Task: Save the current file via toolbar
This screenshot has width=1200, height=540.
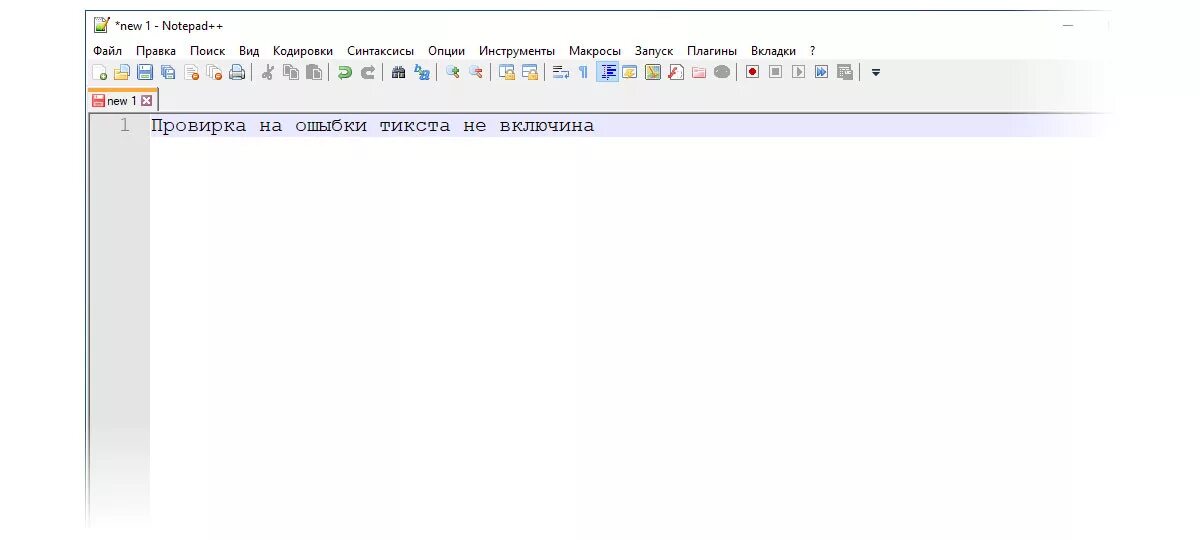Action: point(145,72)
